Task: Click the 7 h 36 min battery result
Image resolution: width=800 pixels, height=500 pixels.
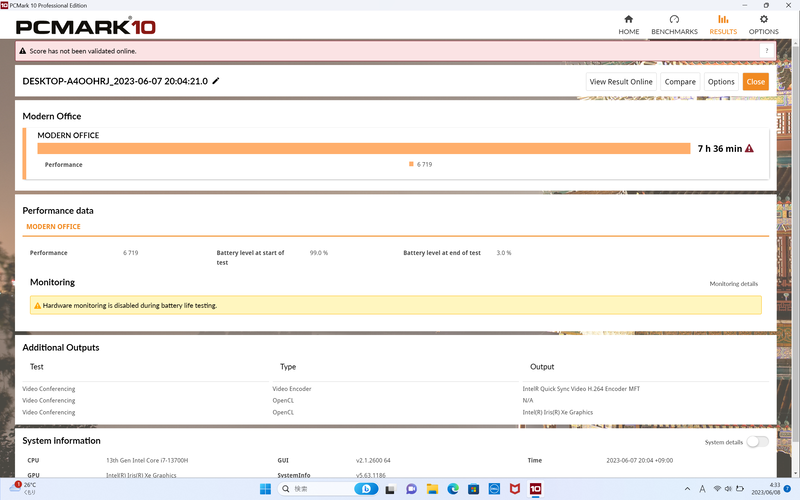Action: tap(719, 148)
